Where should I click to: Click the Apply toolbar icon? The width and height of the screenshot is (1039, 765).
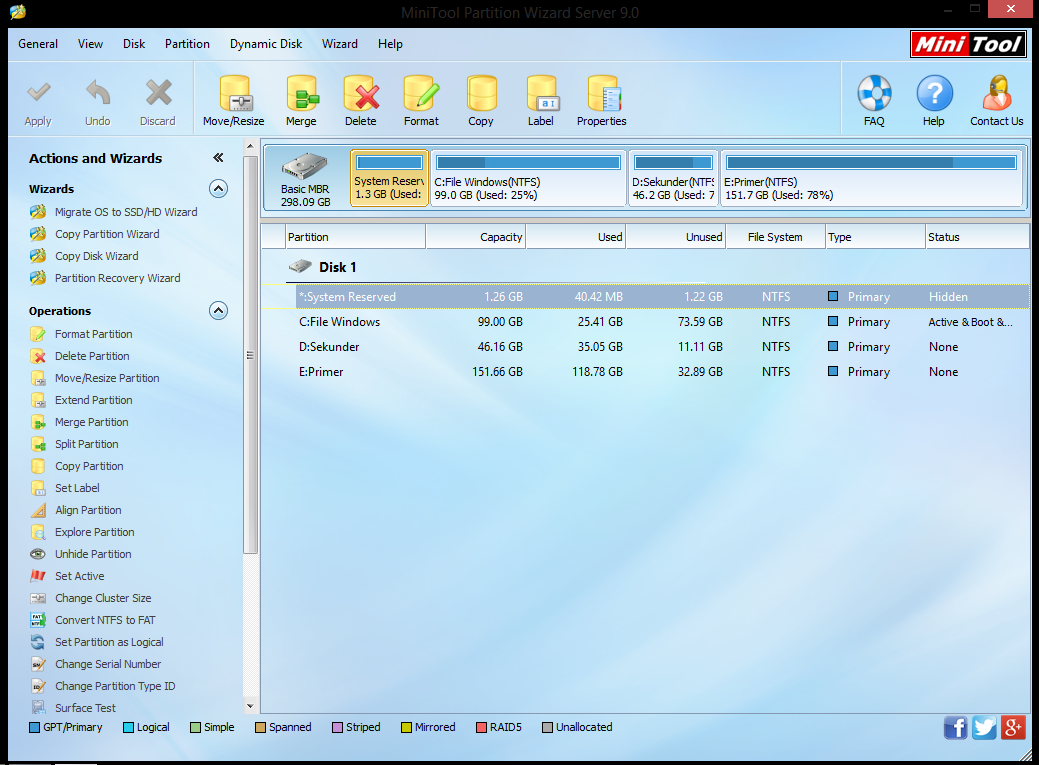(x=38, y=100)
